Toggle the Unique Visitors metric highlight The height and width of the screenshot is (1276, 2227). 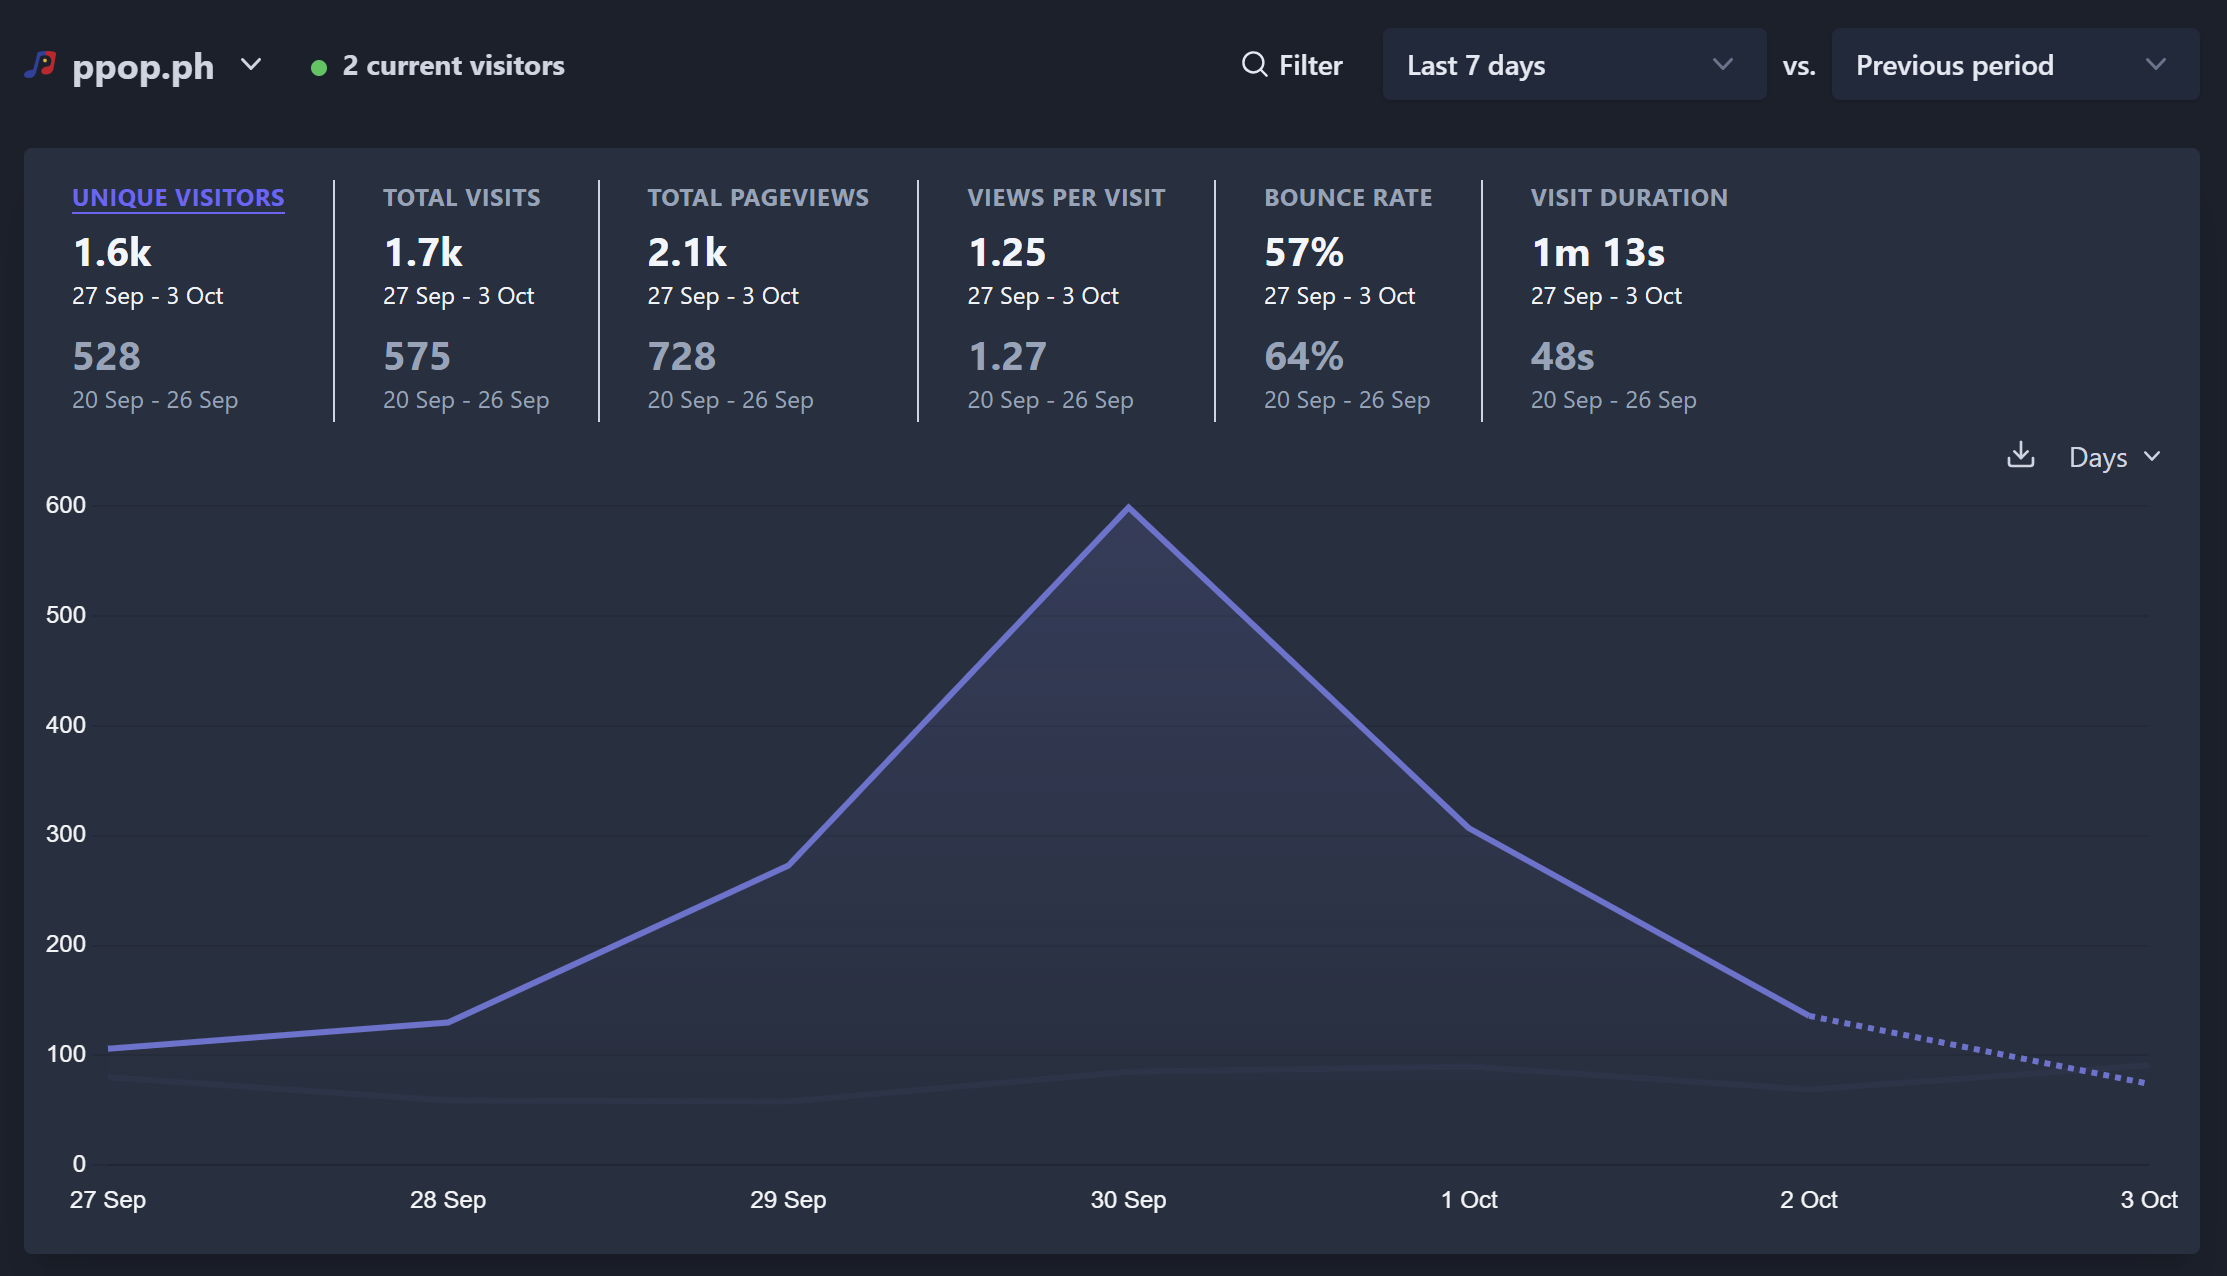(178, 197)
